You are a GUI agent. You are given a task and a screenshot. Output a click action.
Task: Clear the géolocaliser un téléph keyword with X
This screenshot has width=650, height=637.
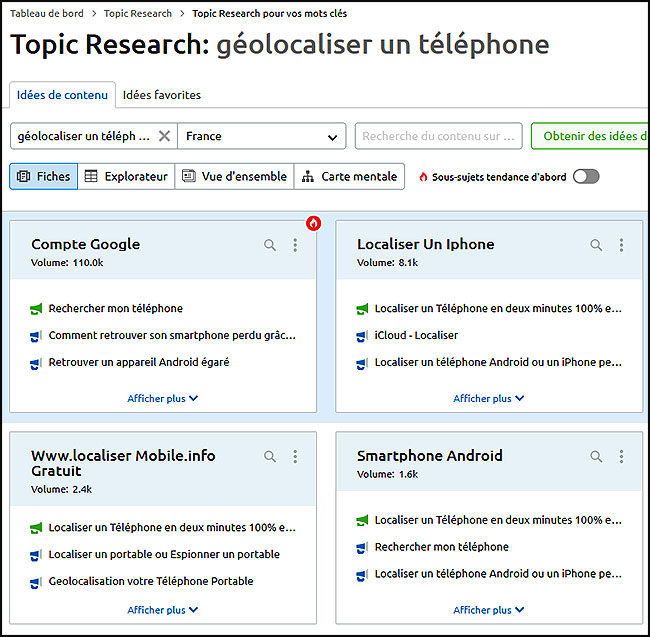(x=165, y=136)
